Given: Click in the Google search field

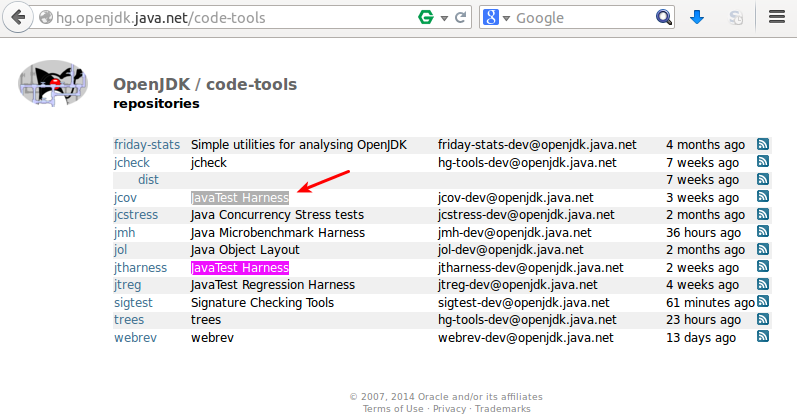Looking at the screenshot, I should 580,18.
